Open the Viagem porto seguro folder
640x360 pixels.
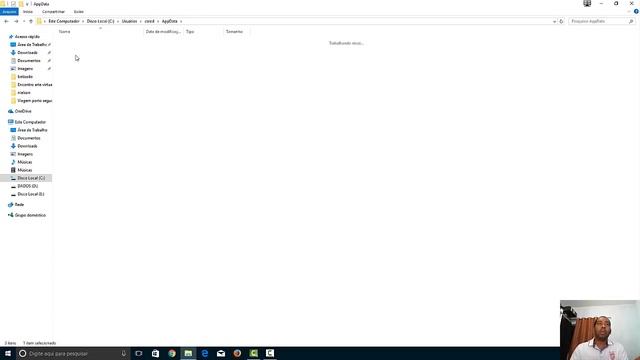point(34,100)
